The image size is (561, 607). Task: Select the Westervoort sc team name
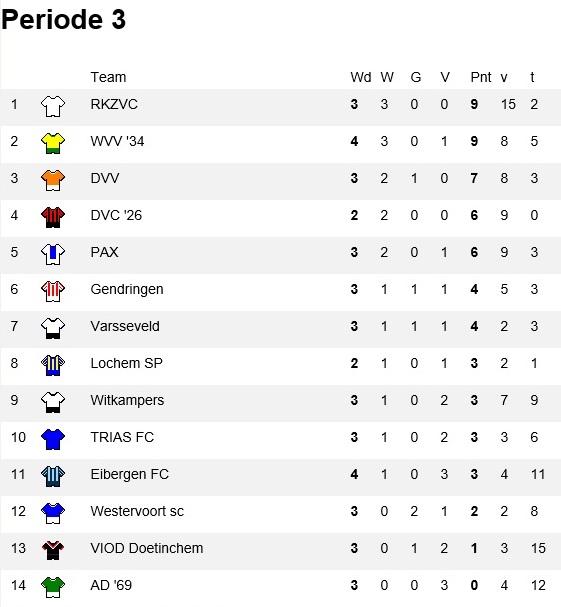tap(137, 511)
